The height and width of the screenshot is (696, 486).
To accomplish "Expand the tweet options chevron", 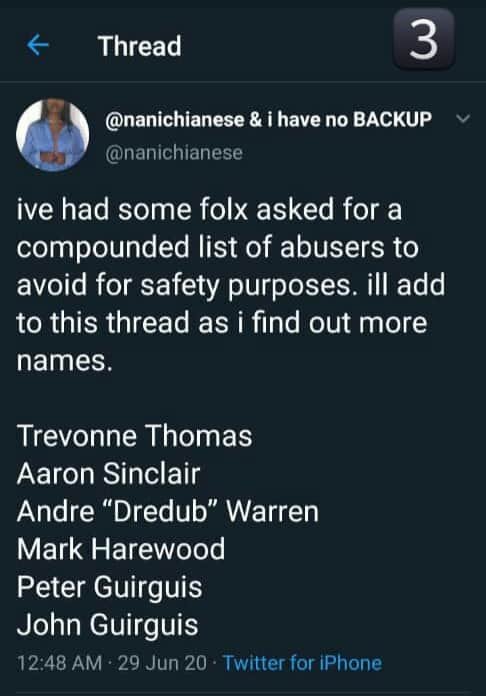I will 463,119.
